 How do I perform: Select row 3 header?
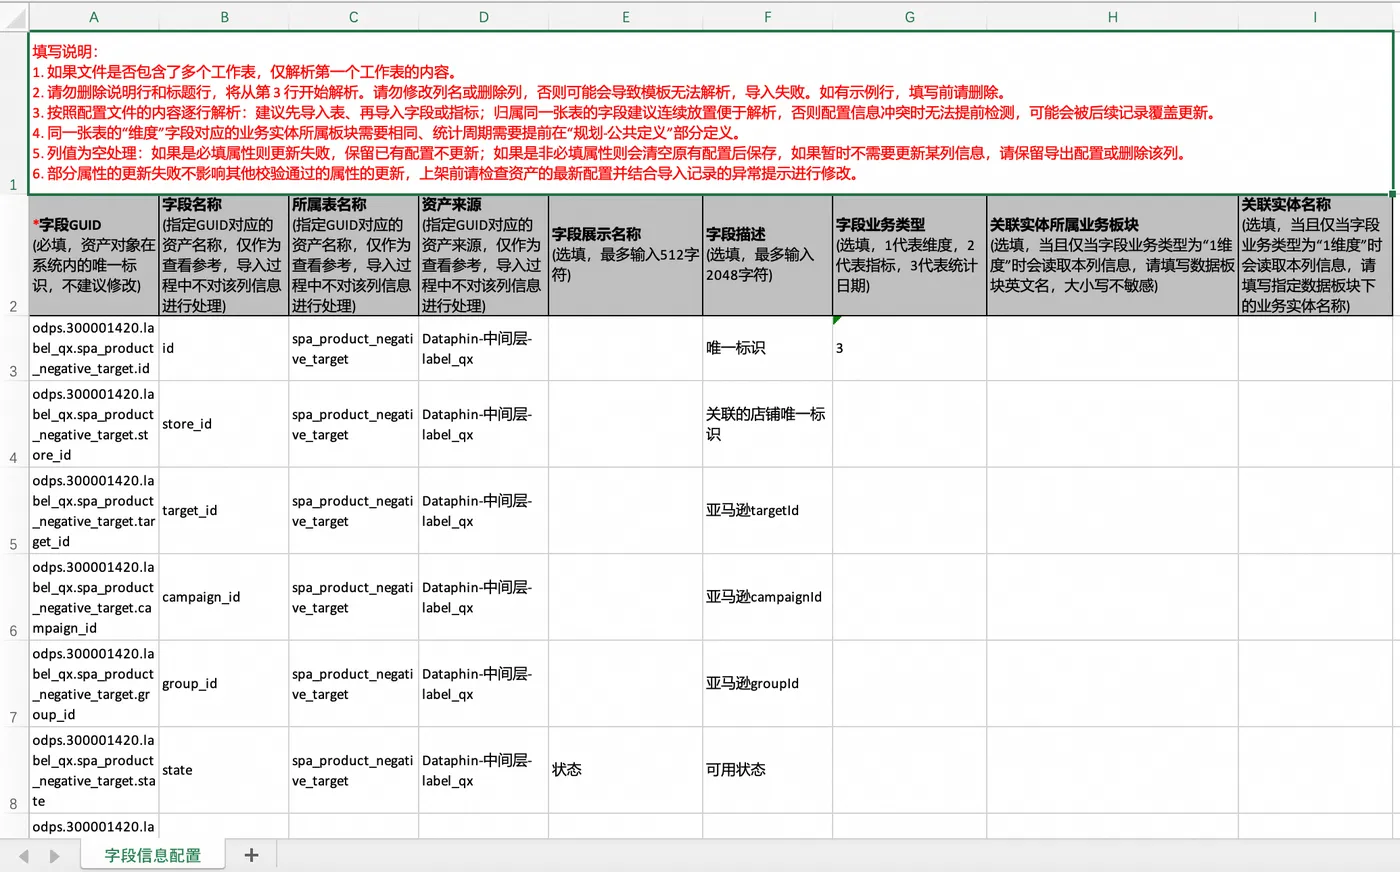pos(14,348)
